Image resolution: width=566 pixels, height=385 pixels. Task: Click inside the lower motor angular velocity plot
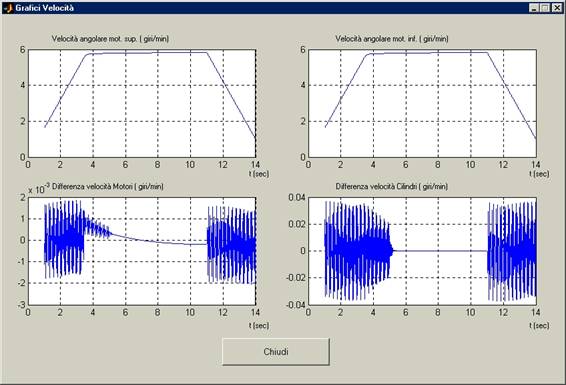click(422, 103)
